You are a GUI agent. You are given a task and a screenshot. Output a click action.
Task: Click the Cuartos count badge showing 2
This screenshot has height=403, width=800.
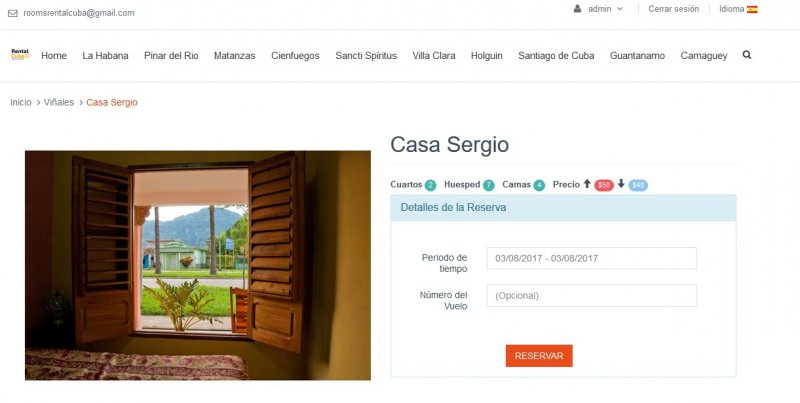(x=430, y=185)
